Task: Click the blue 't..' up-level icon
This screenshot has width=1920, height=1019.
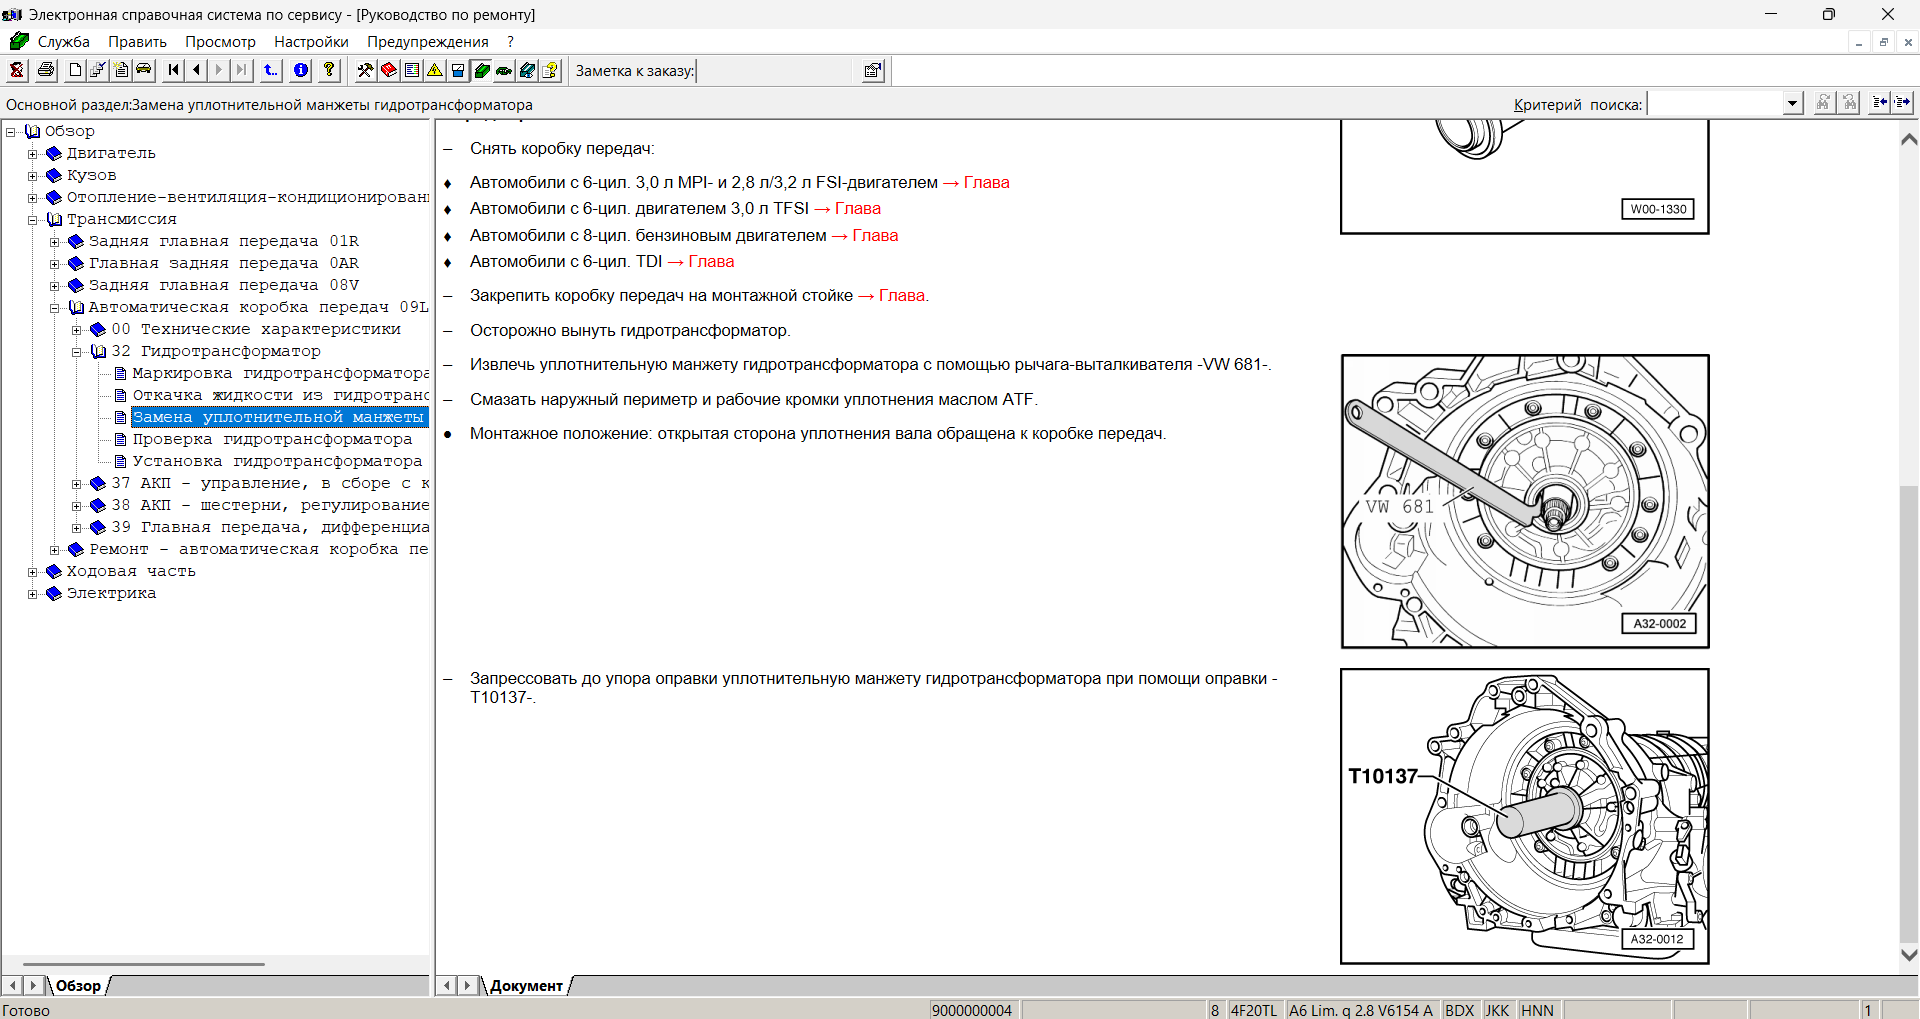Action: coord(271,70)
